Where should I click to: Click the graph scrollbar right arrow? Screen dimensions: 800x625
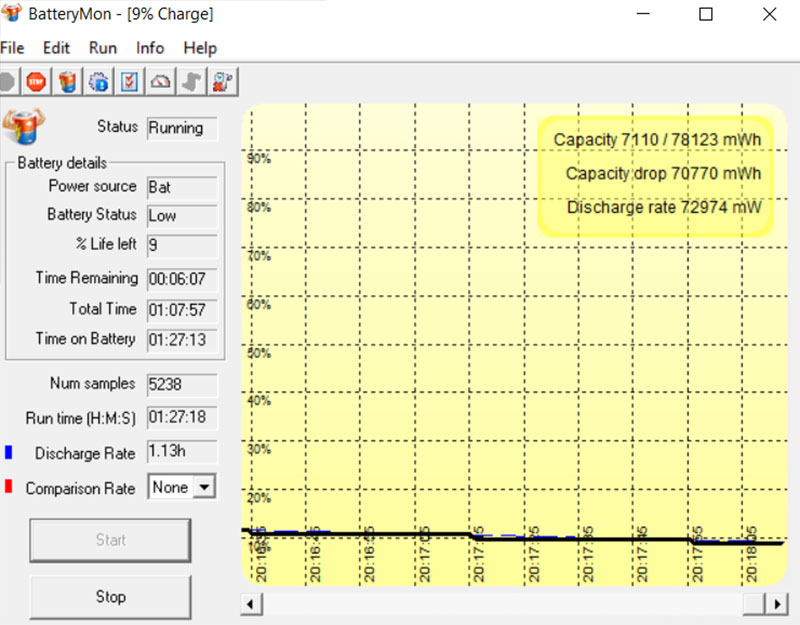tap(777, 604)
